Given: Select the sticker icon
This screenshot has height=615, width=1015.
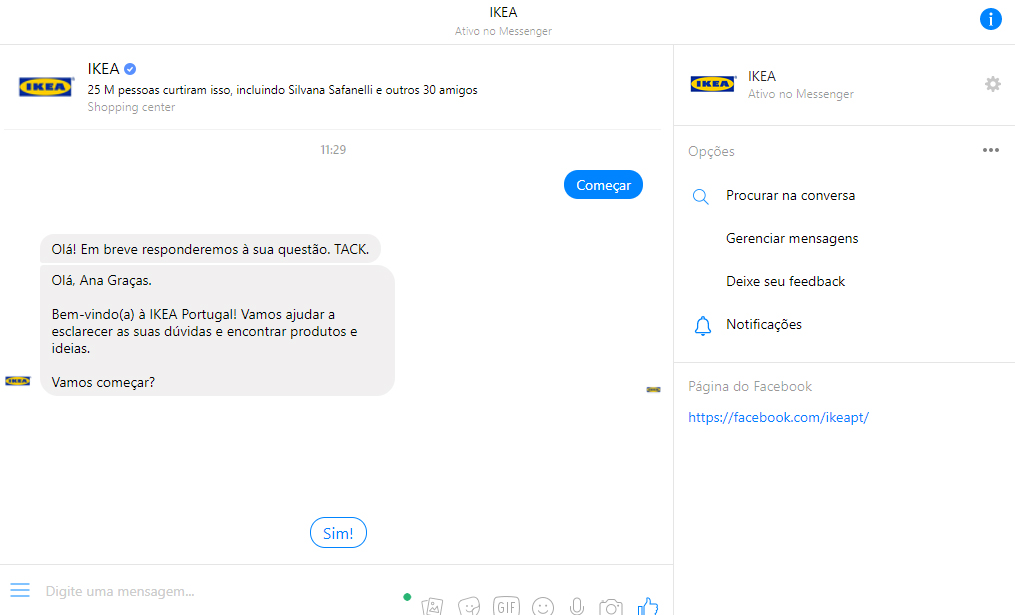Looking at the screenshot, I should 469,605.
